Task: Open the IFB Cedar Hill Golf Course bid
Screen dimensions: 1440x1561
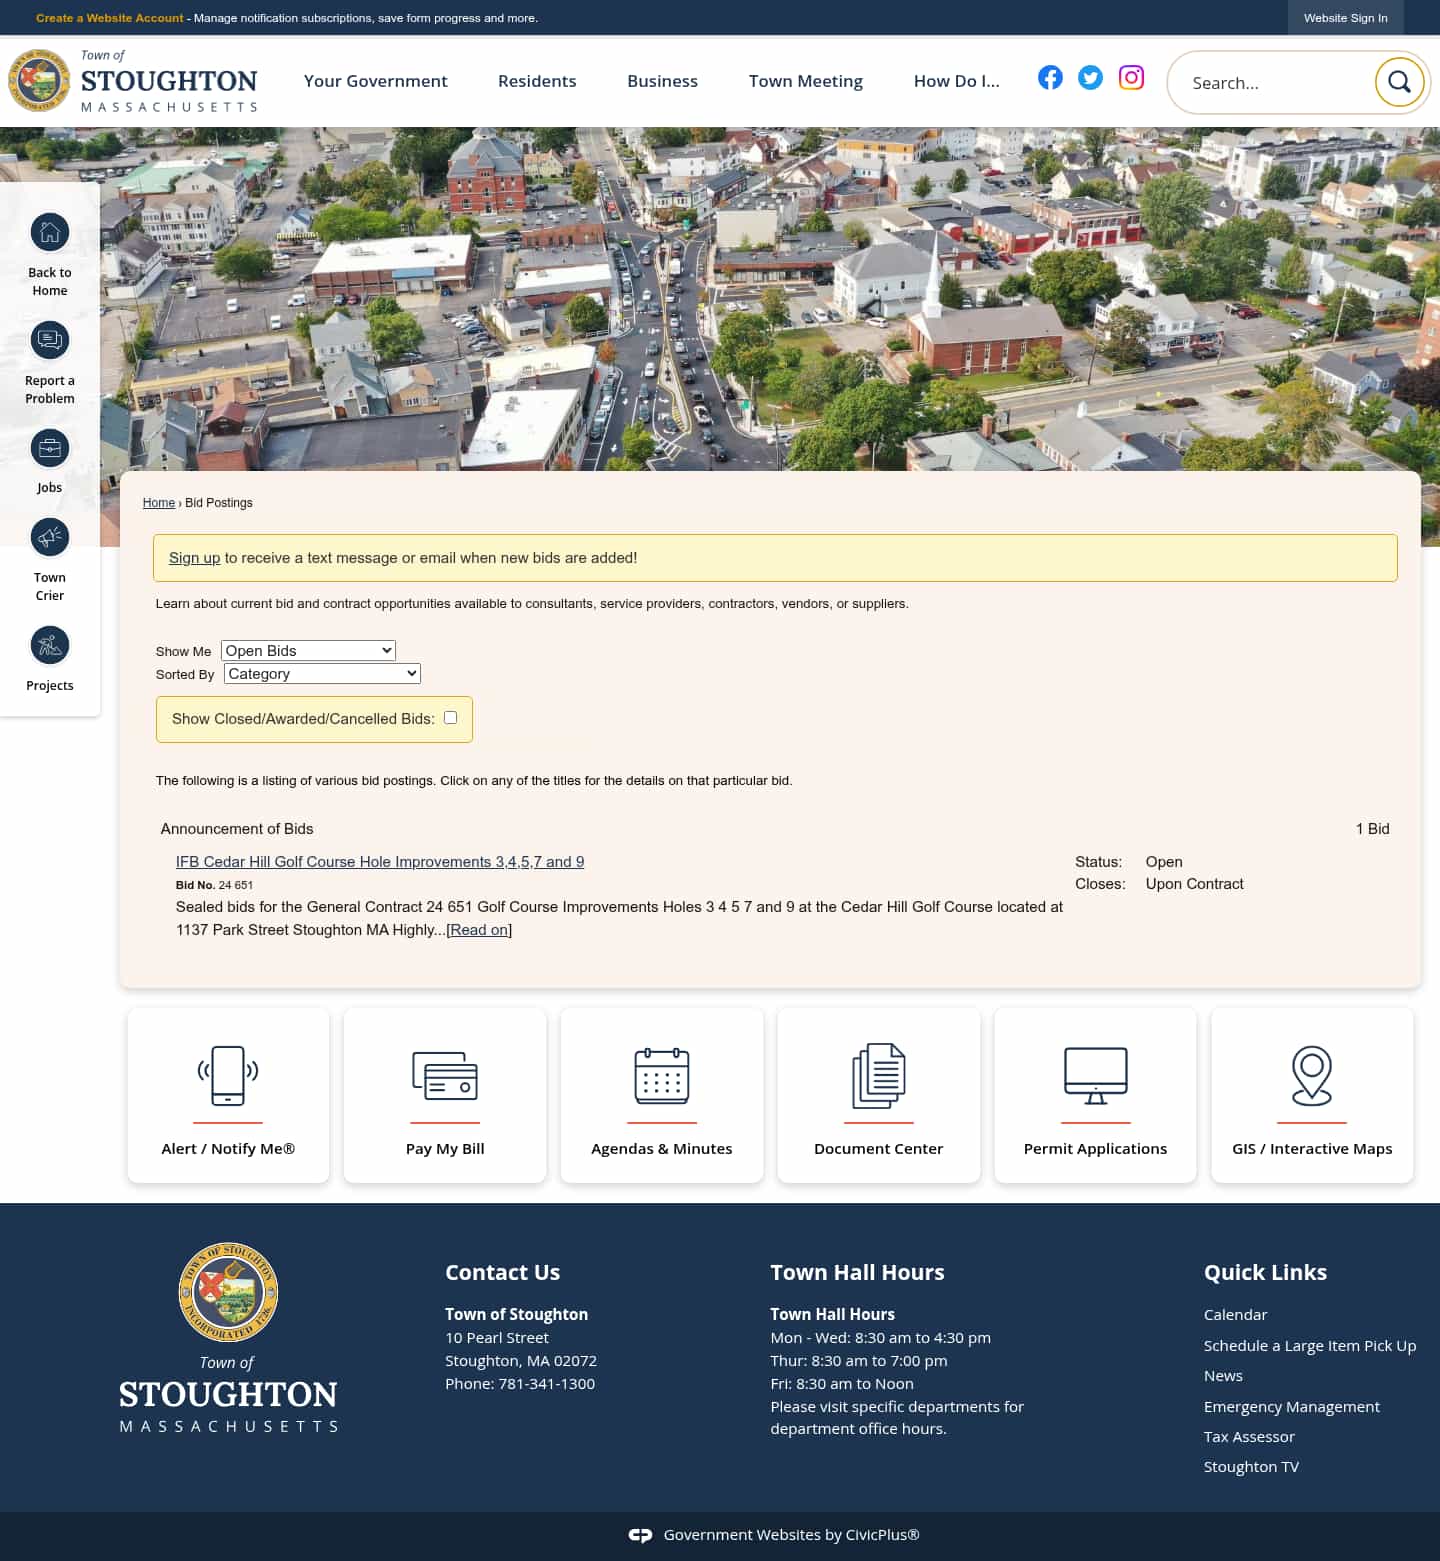Action: click(380, 861)
